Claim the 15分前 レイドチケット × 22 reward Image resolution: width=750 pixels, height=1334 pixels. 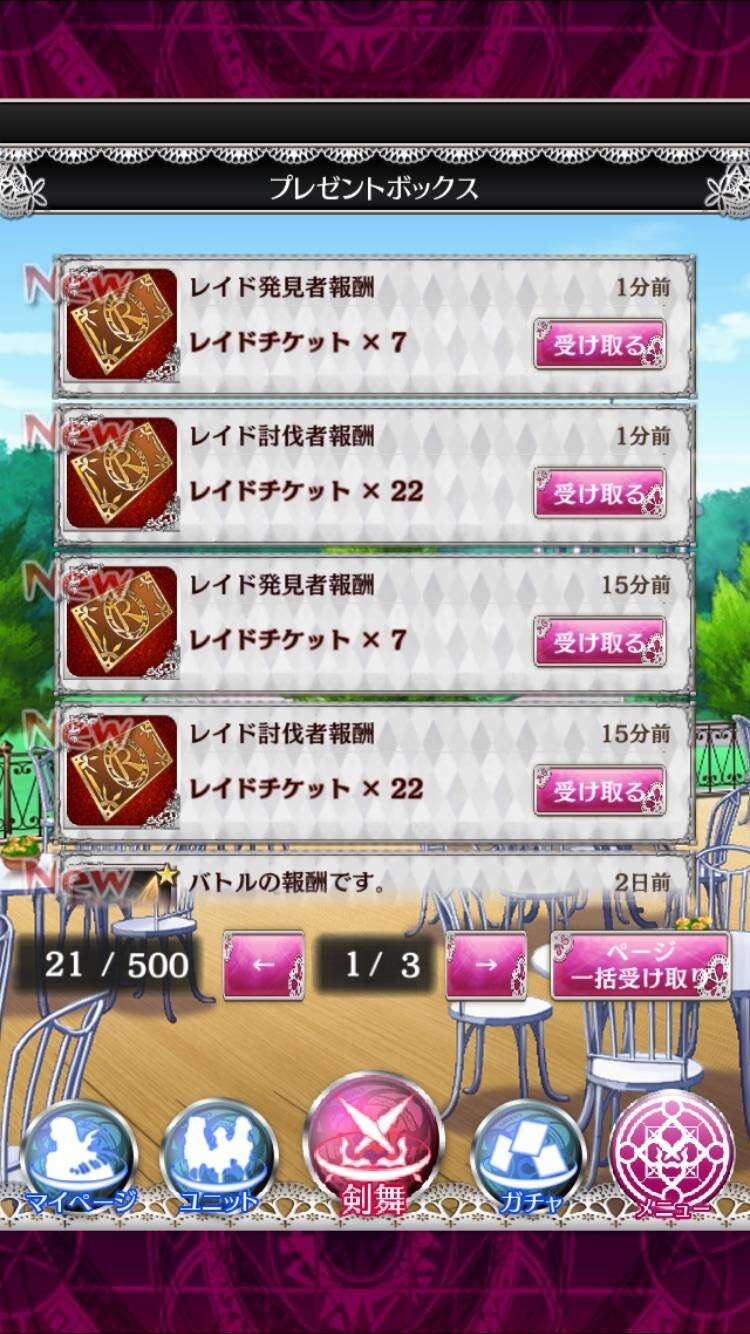600,792
